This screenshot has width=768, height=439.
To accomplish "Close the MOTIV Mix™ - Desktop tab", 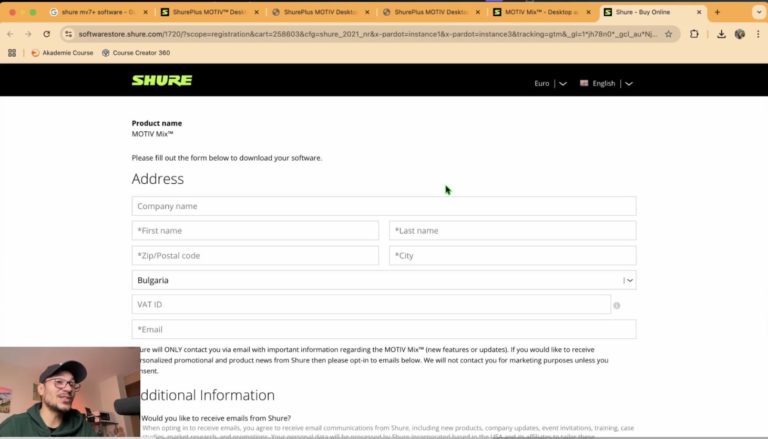I will click(588, 12).
